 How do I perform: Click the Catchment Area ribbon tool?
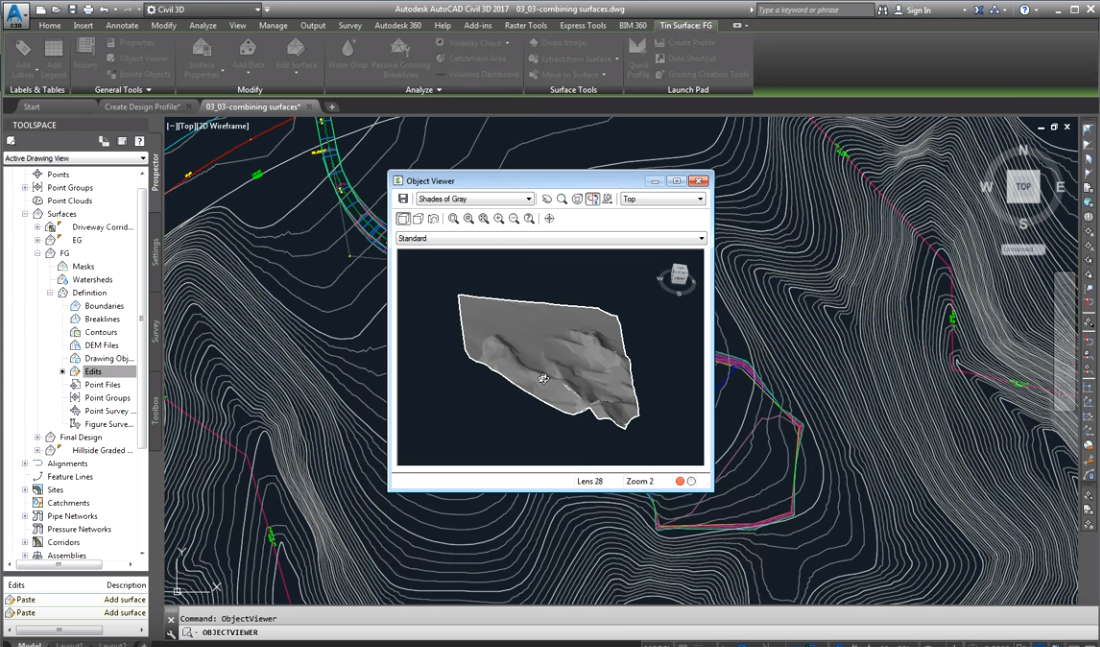point(470,58)
